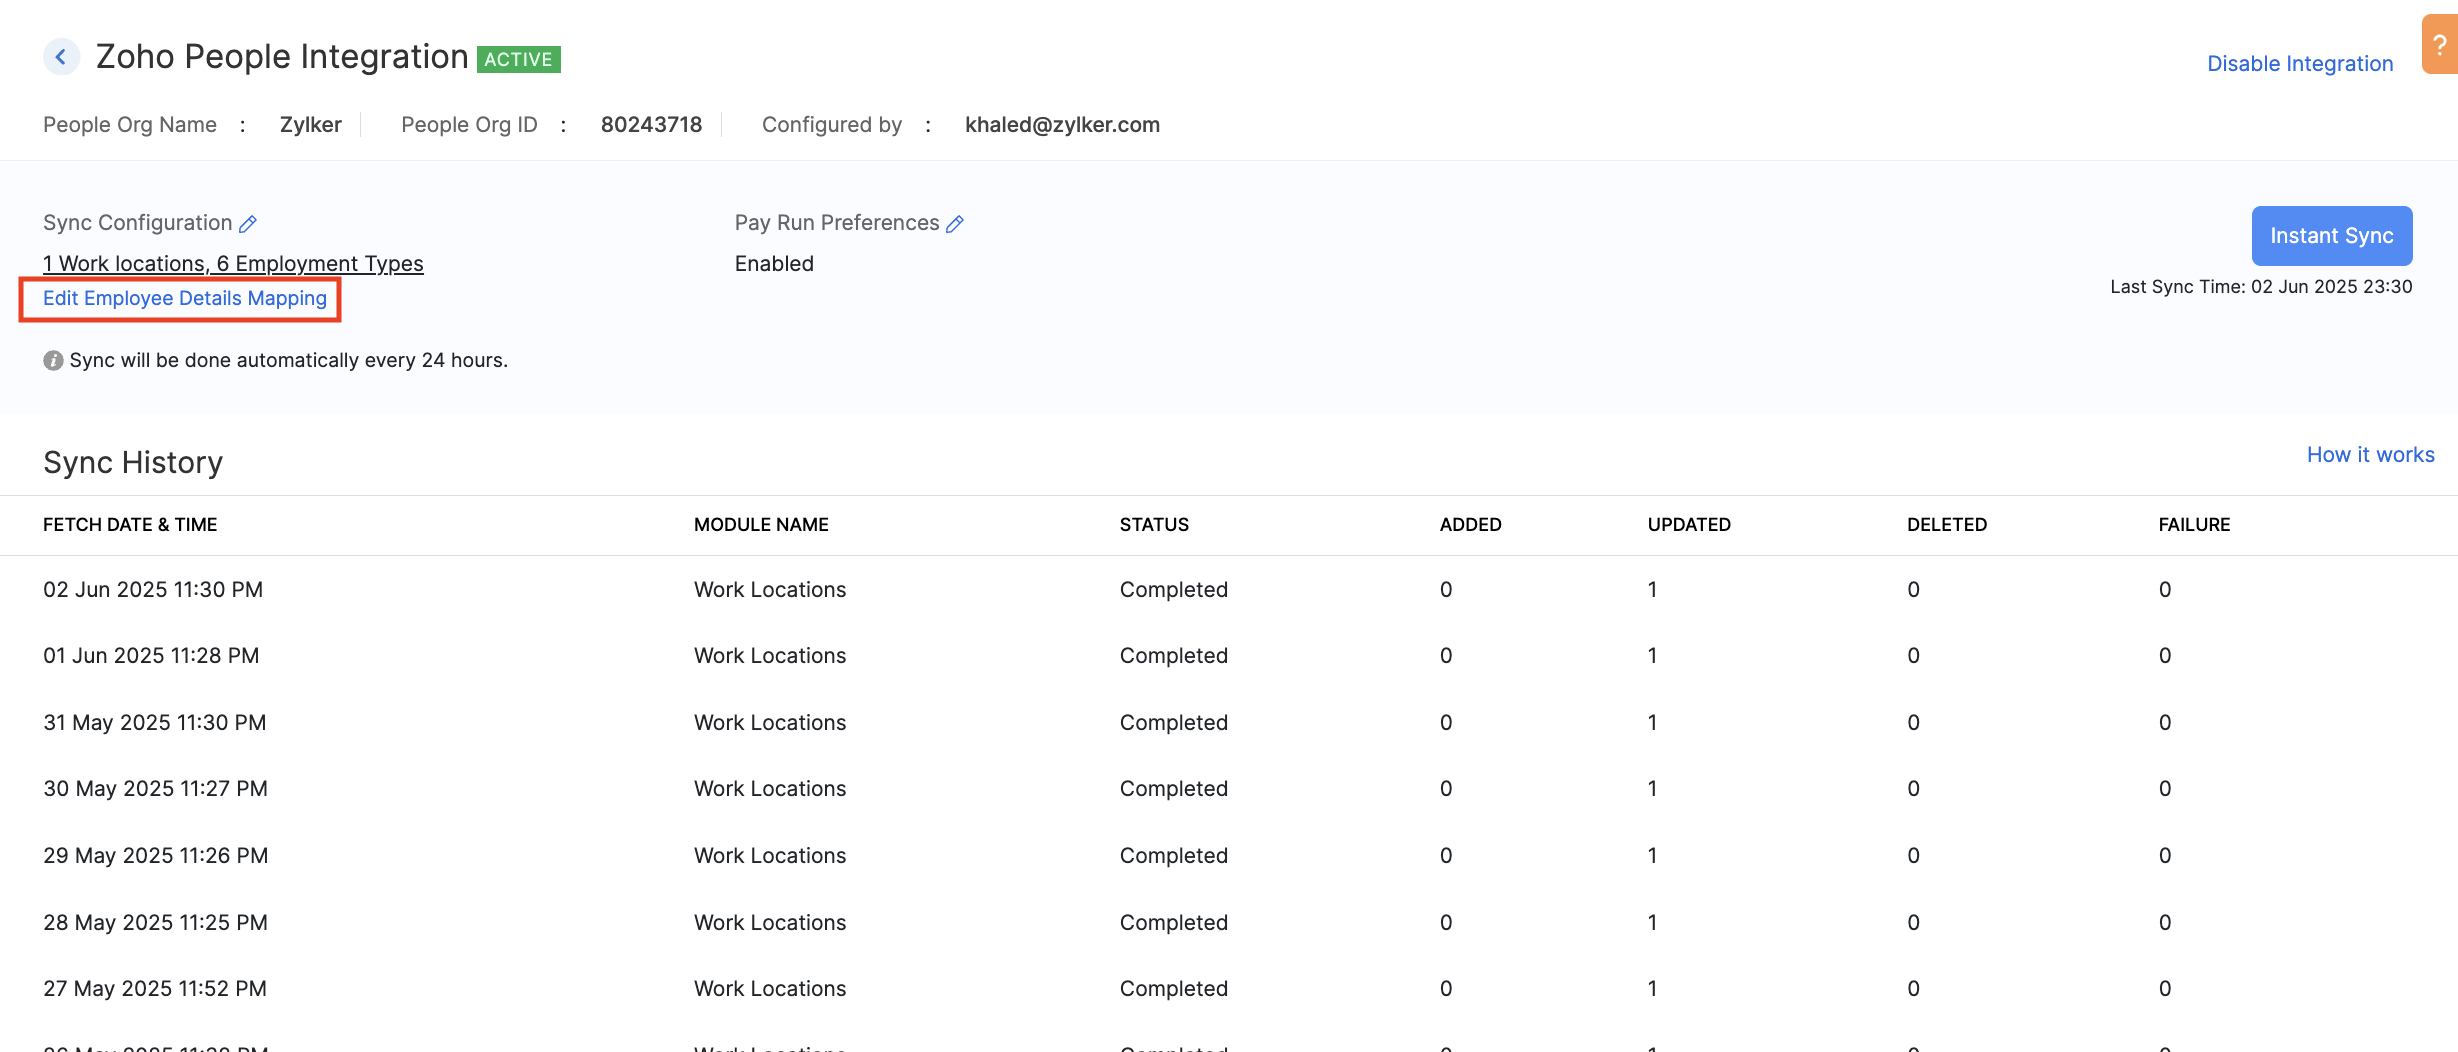Click the Disable Integration link
Viewport: 2458px width, 1052px height.
point(2299,64)
